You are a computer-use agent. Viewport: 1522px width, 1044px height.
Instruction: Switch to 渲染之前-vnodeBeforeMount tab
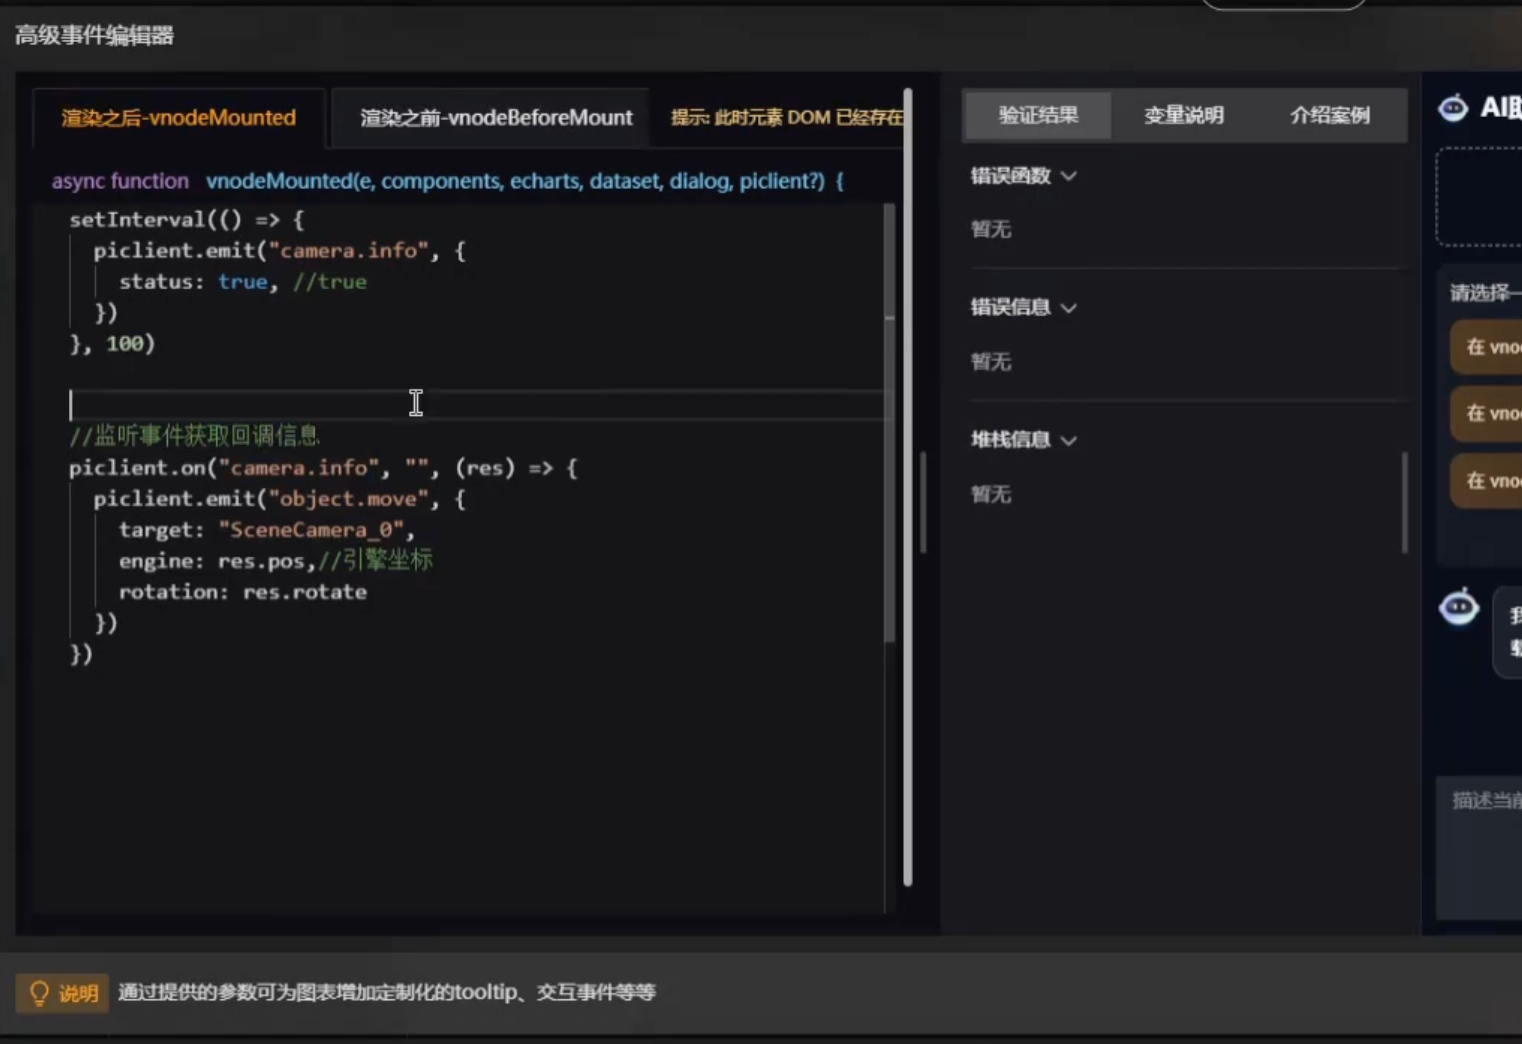pyautogui.click(x=496, y=118)
